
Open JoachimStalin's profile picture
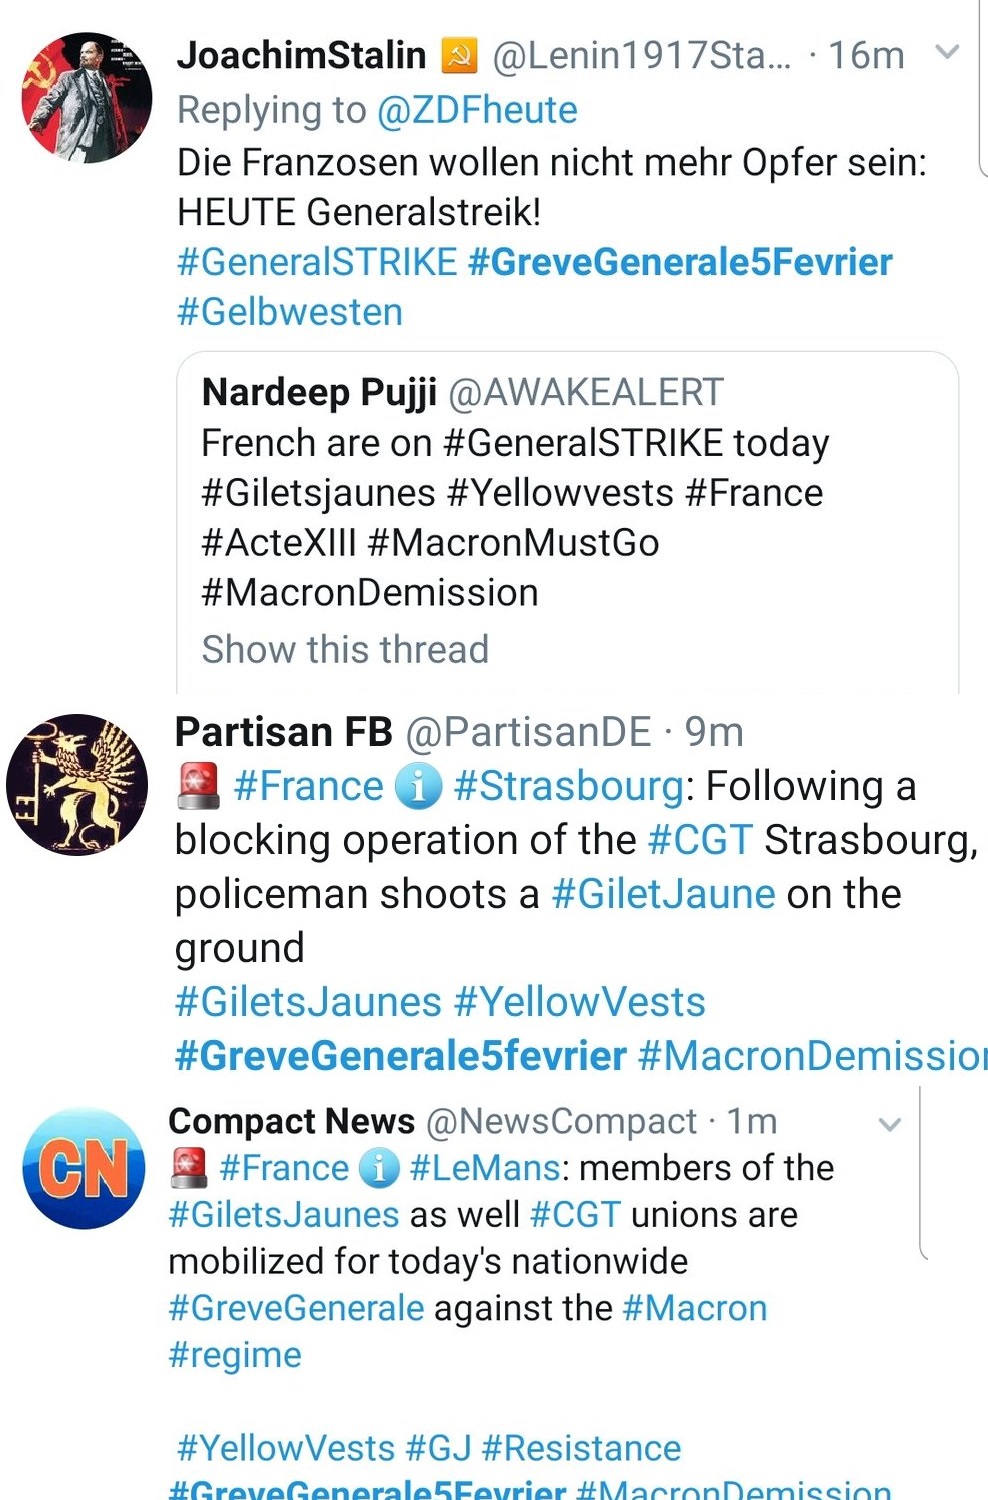tap(87, 98)
